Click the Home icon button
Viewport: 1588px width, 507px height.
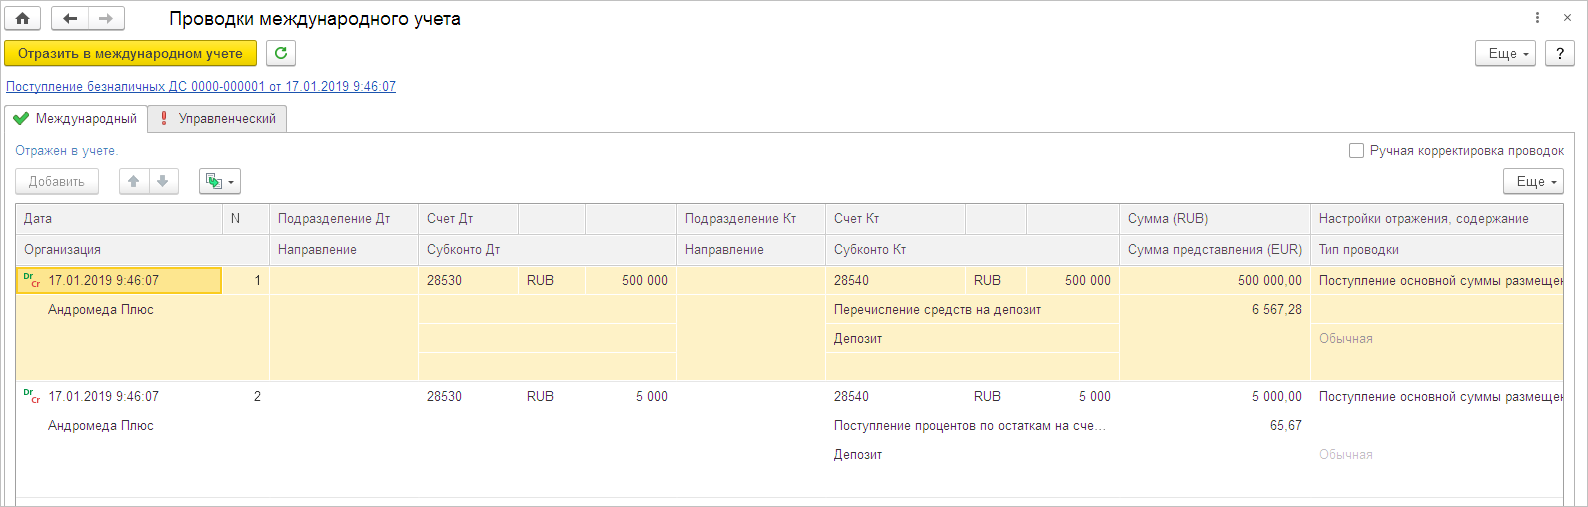22,19
